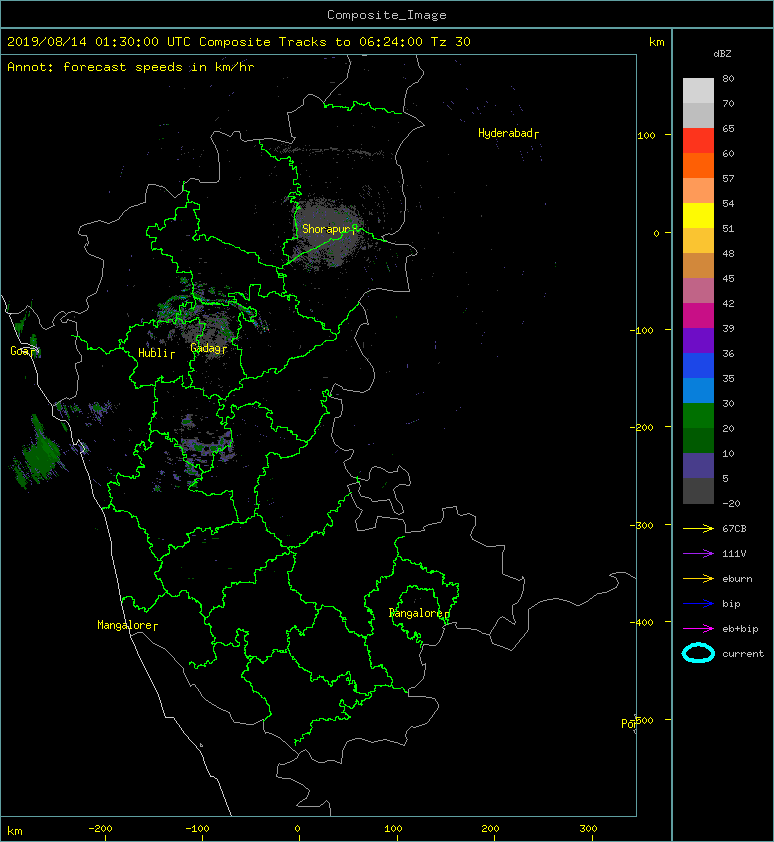Pick the dark gray 5 dBZ swatch
Viewport: 774px width, 842px height.
point(698,490)
